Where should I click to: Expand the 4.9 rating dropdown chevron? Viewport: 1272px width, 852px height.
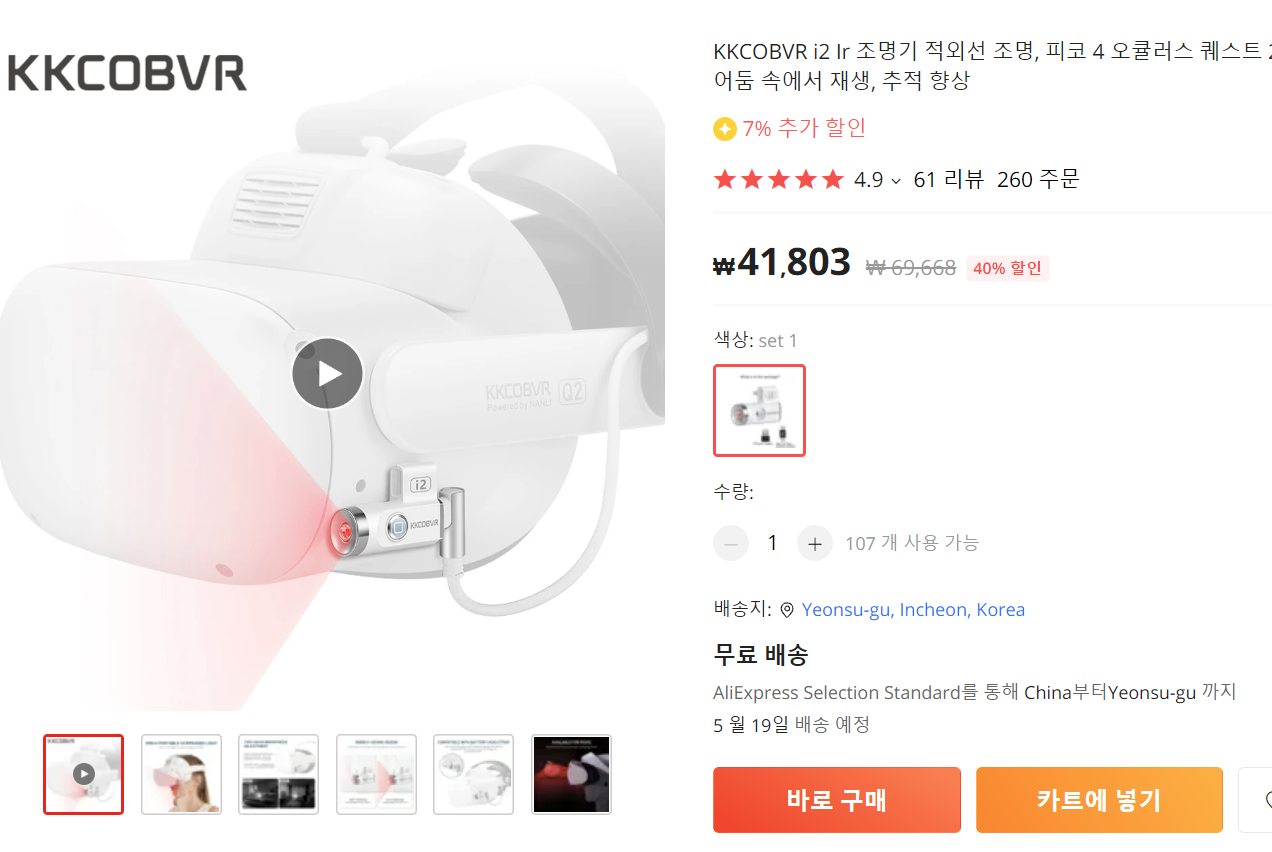pyautogui.click(x=895, y=181)
